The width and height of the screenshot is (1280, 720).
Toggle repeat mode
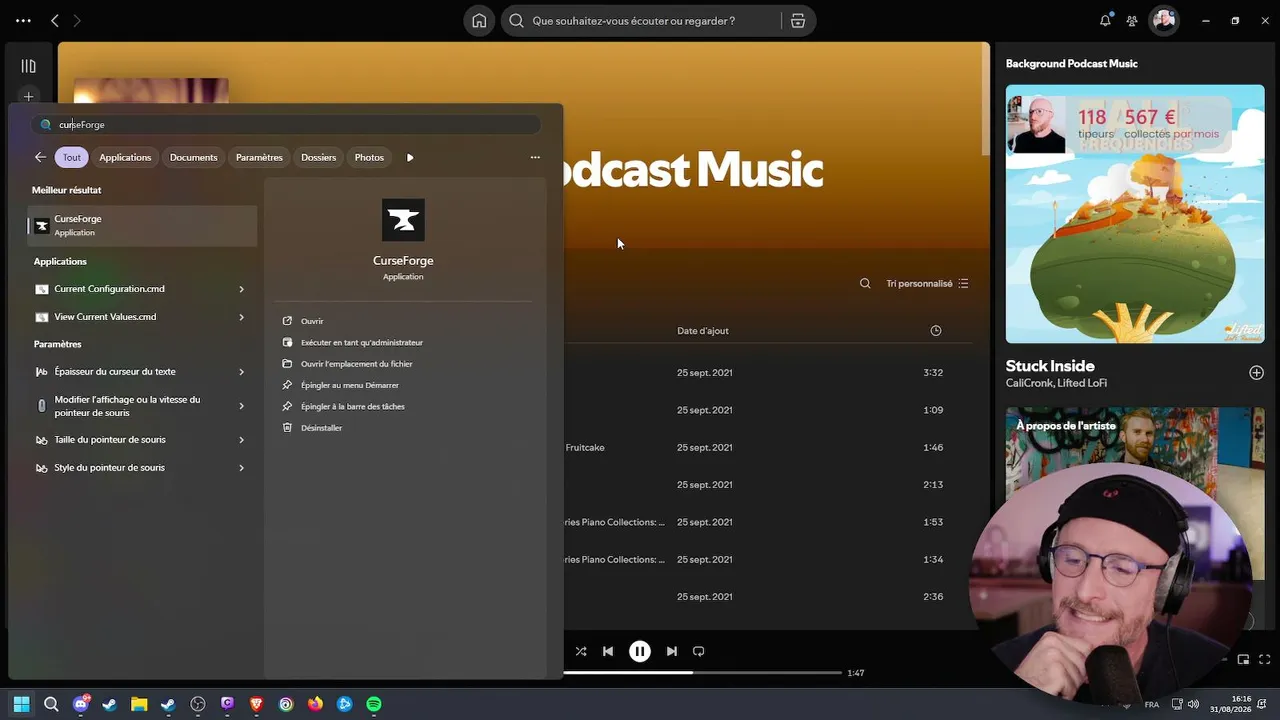[x=699, y=651]
